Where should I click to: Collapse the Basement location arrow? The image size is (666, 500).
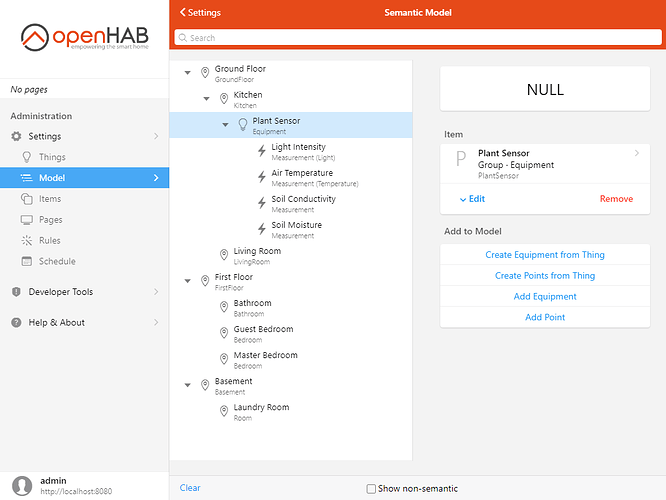coord(188,385)
